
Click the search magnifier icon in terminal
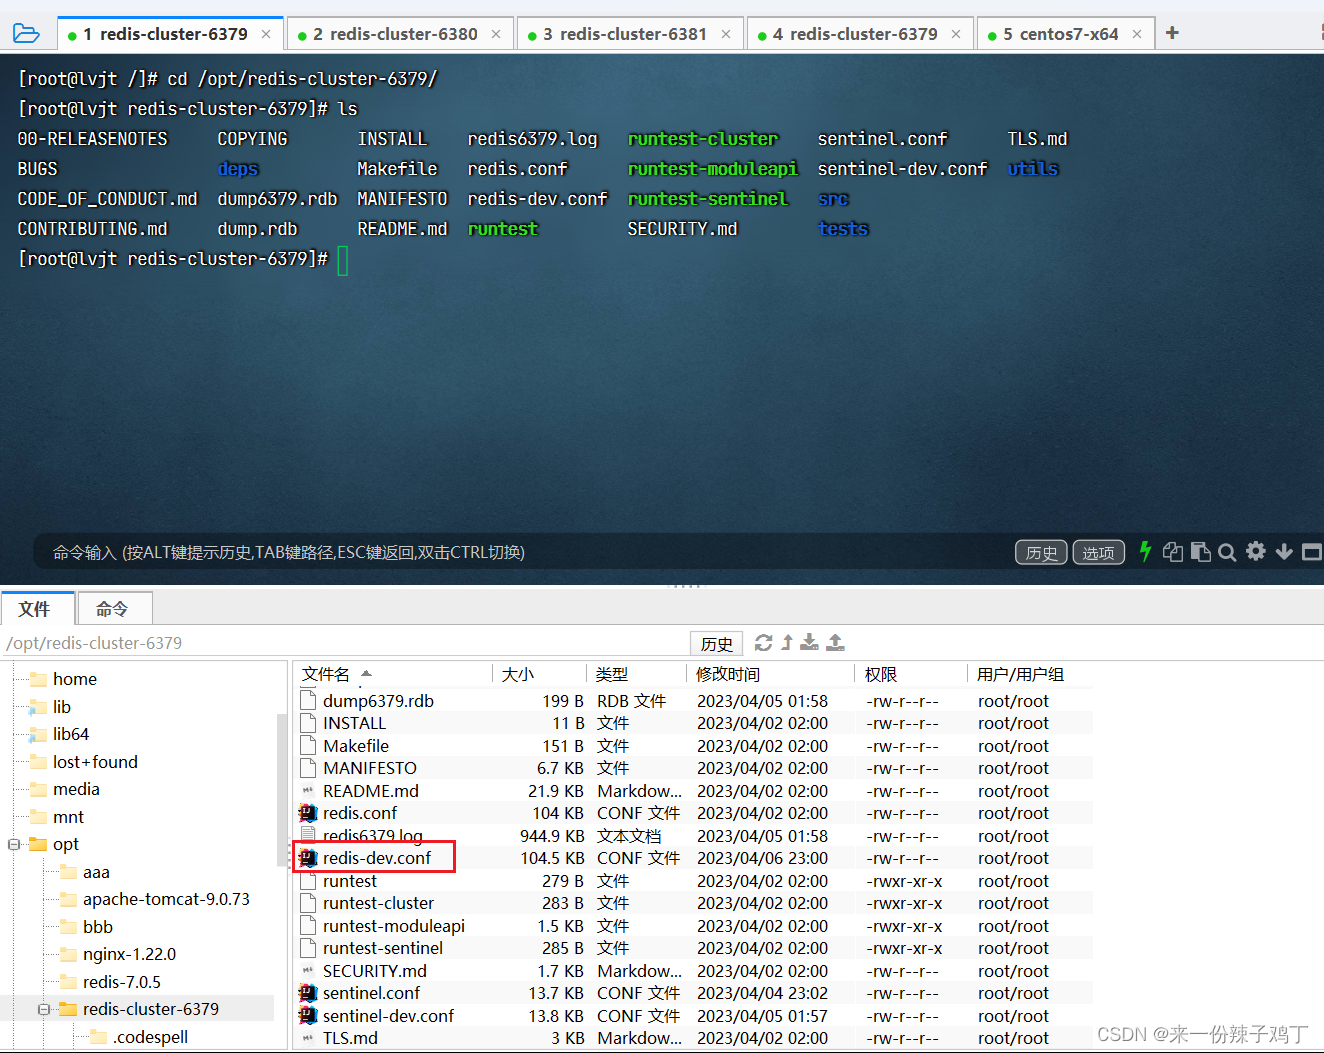pyautogui.click(x=1228, y=552)
